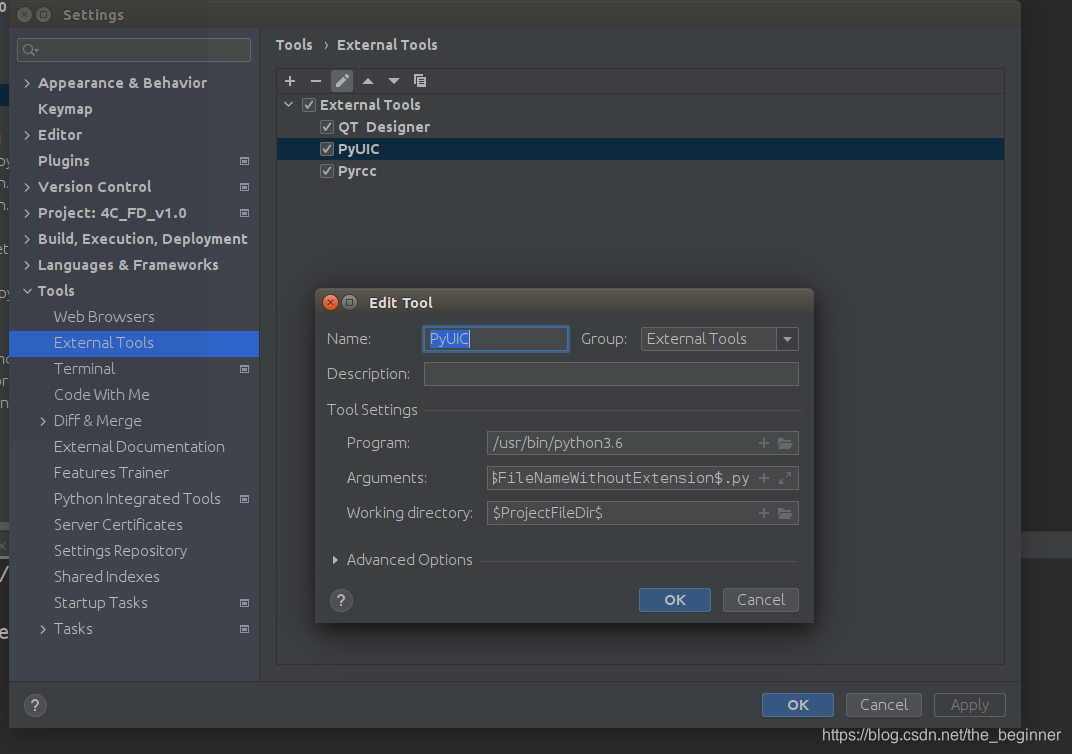Image resolution: width=1072 pixels, height=754 pixels.
Task: Click project-level icon beside Python Integrated Tools
Action: (x=244, y=499)
